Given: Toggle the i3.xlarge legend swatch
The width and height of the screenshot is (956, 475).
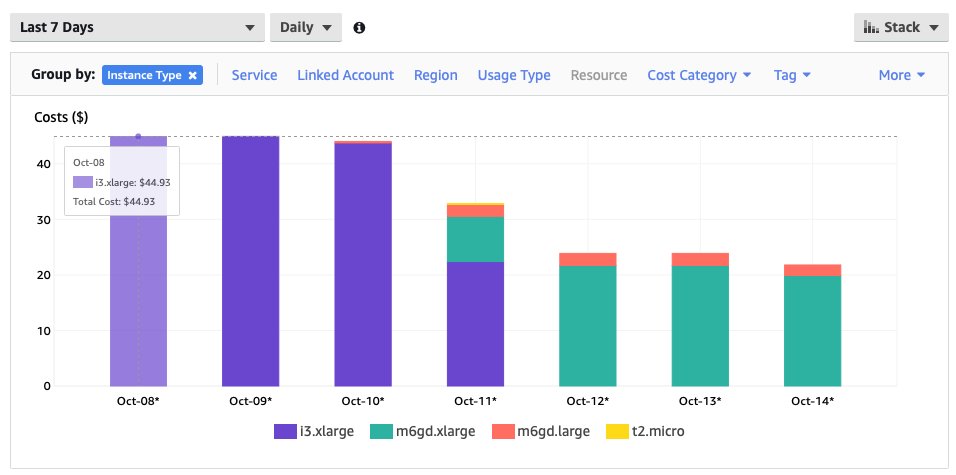Looking at the screenshot, I should [x=286, y=431].
